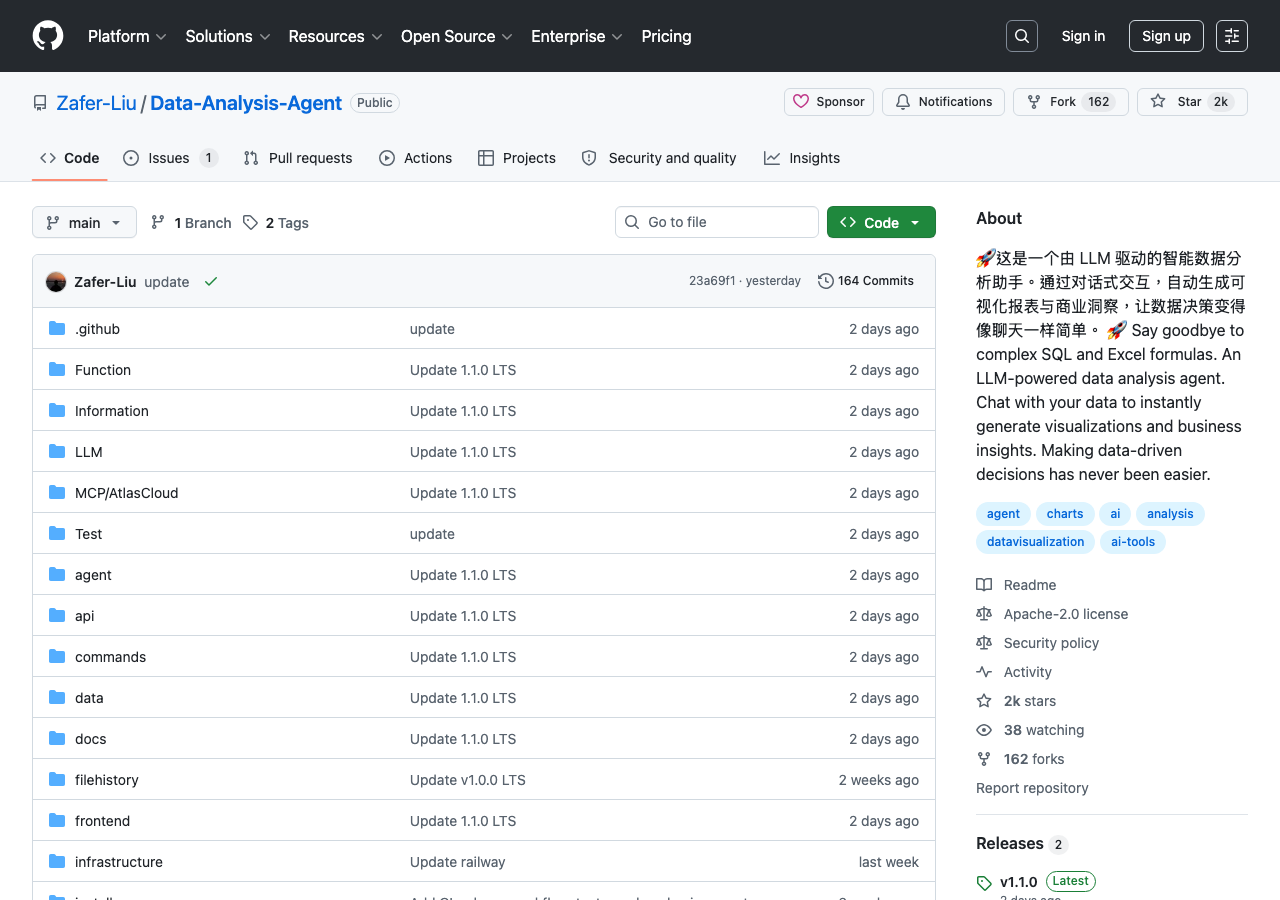Select the Code tab
The width and height of the screenshot is (1280, 900).
(70, 158)
